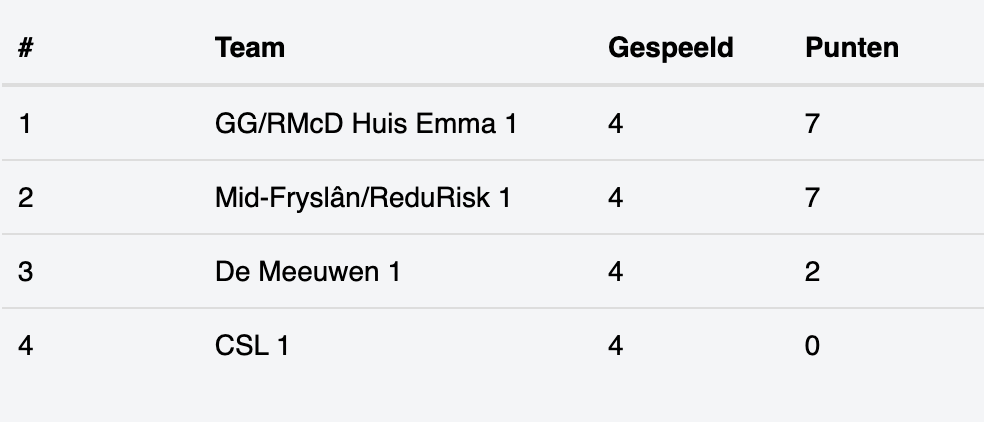Select team De Meeuwen 1
984x422 pixels.
(308, 272)
